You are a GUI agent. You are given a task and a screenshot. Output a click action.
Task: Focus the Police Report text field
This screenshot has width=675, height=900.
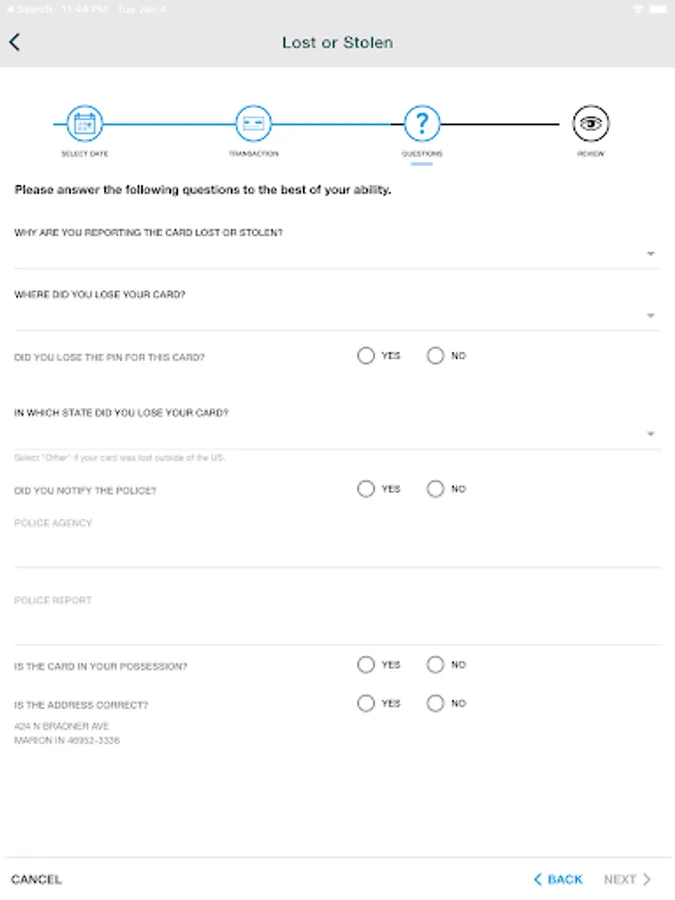pyautogui.click(x=337, y=626)
